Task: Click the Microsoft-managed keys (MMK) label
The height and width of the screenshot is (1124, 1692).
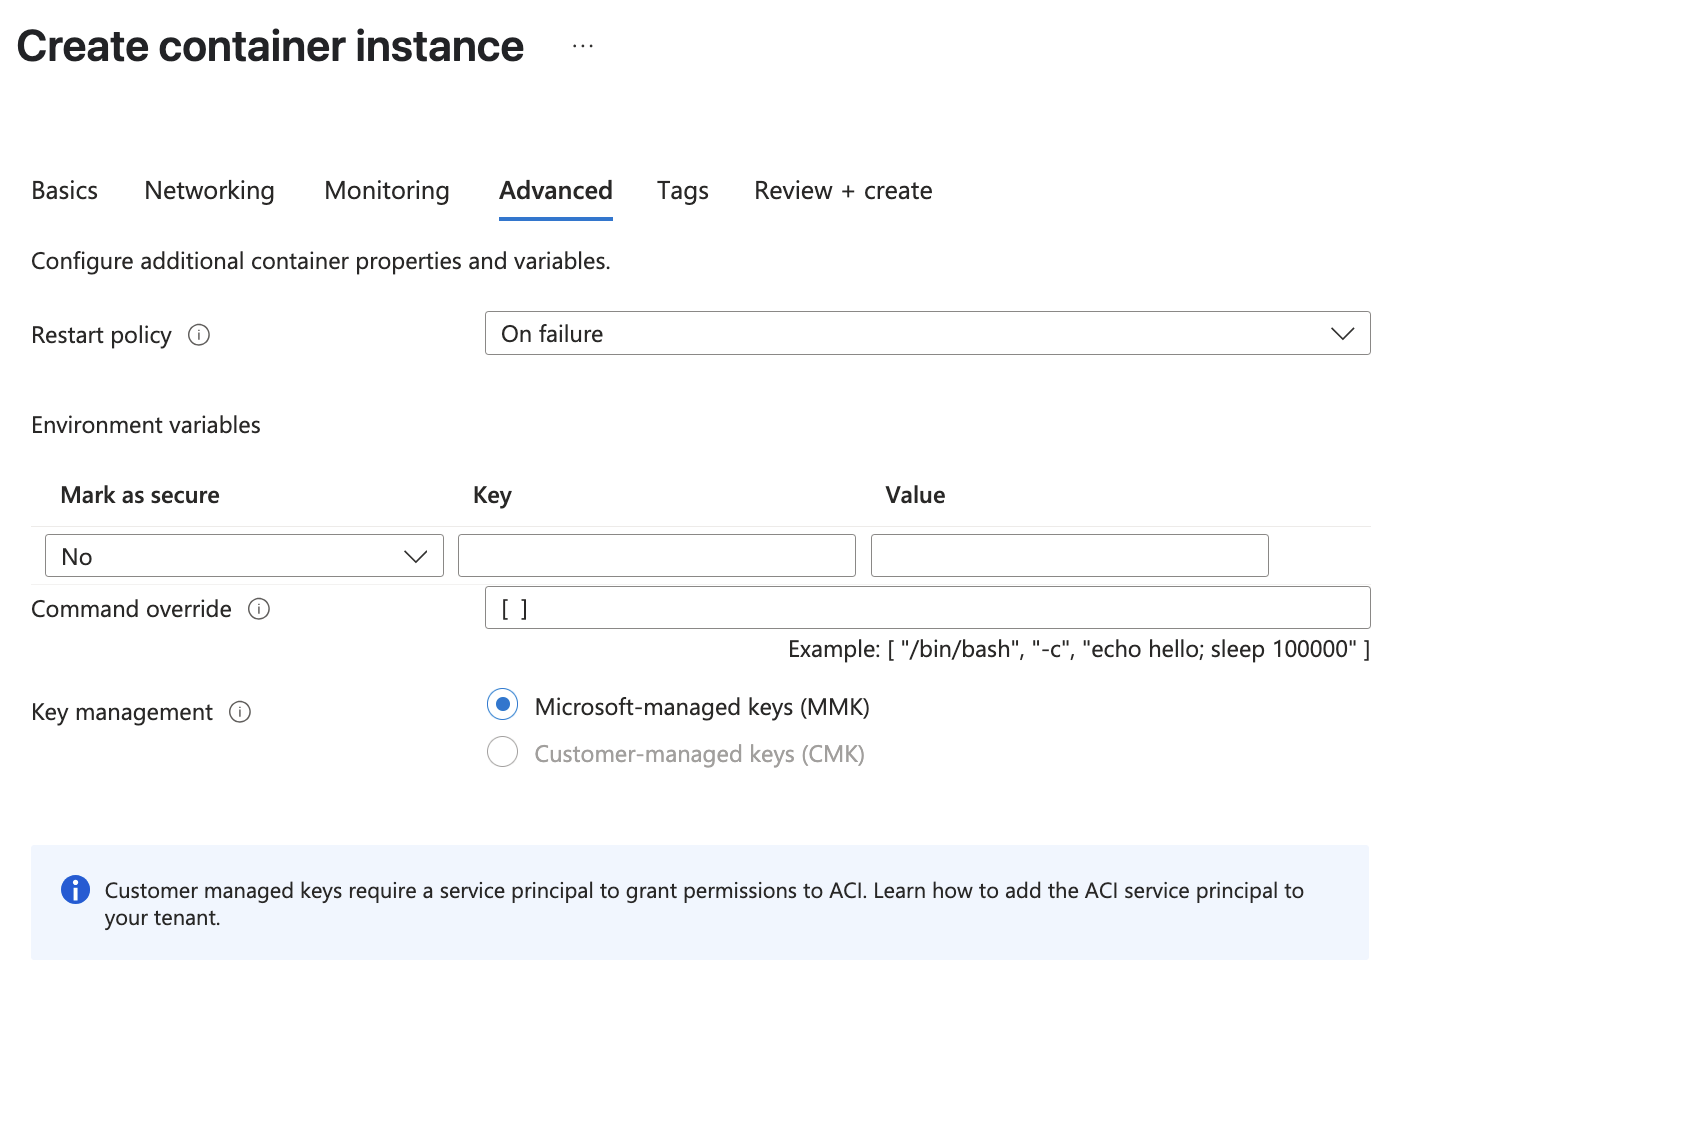Action: pos(702,707)
